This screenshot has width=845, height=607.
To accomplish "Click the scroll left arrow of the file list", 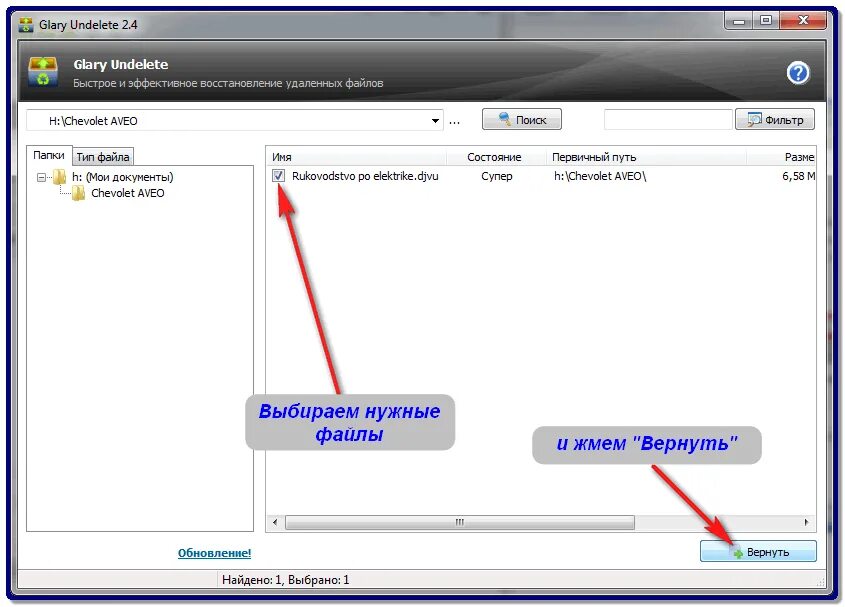I will pos(275,522).
